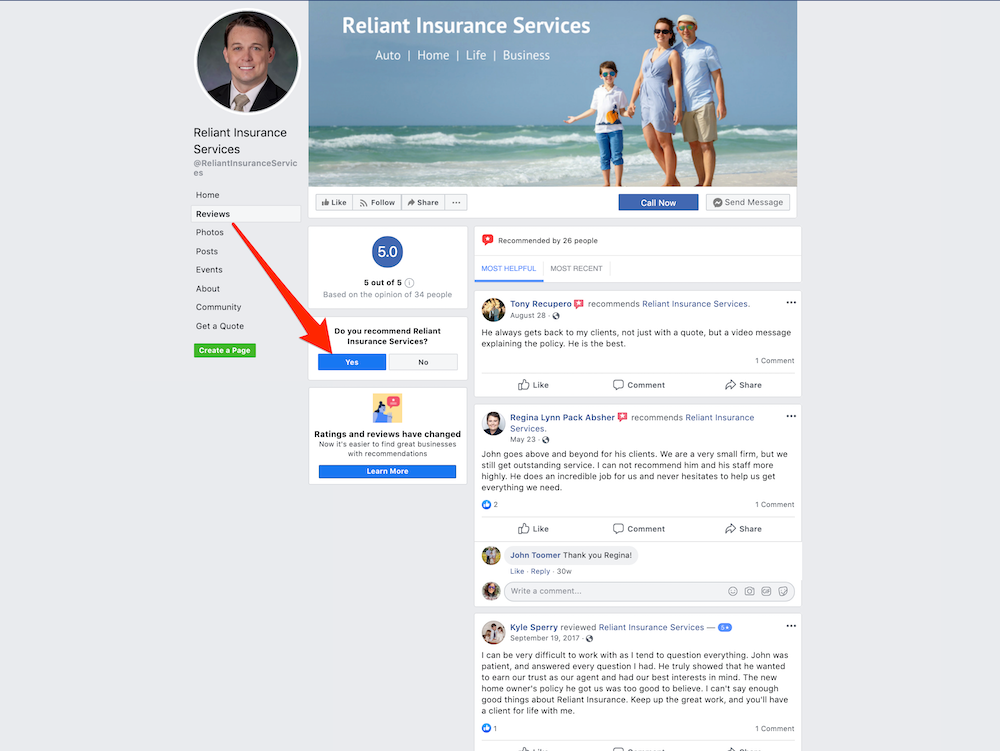Click the info icon beside 5 out of 5
The height and width of the screenshot is (751, 1000).
pos(409,282)
